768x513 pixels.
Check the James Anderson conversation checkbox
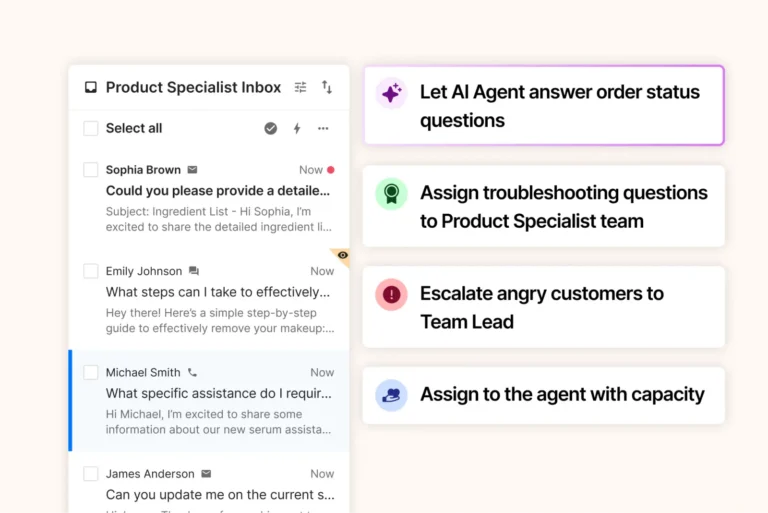(91, 474)
